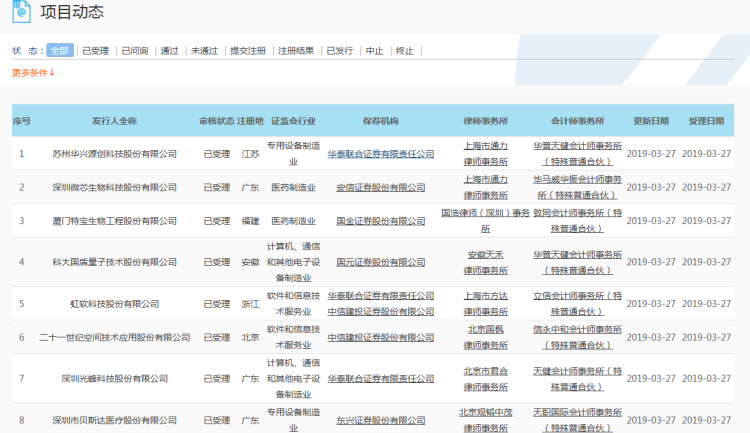Show projects with 未通过 status
This screenshot has height=433, width=750.
click(204, 51)
